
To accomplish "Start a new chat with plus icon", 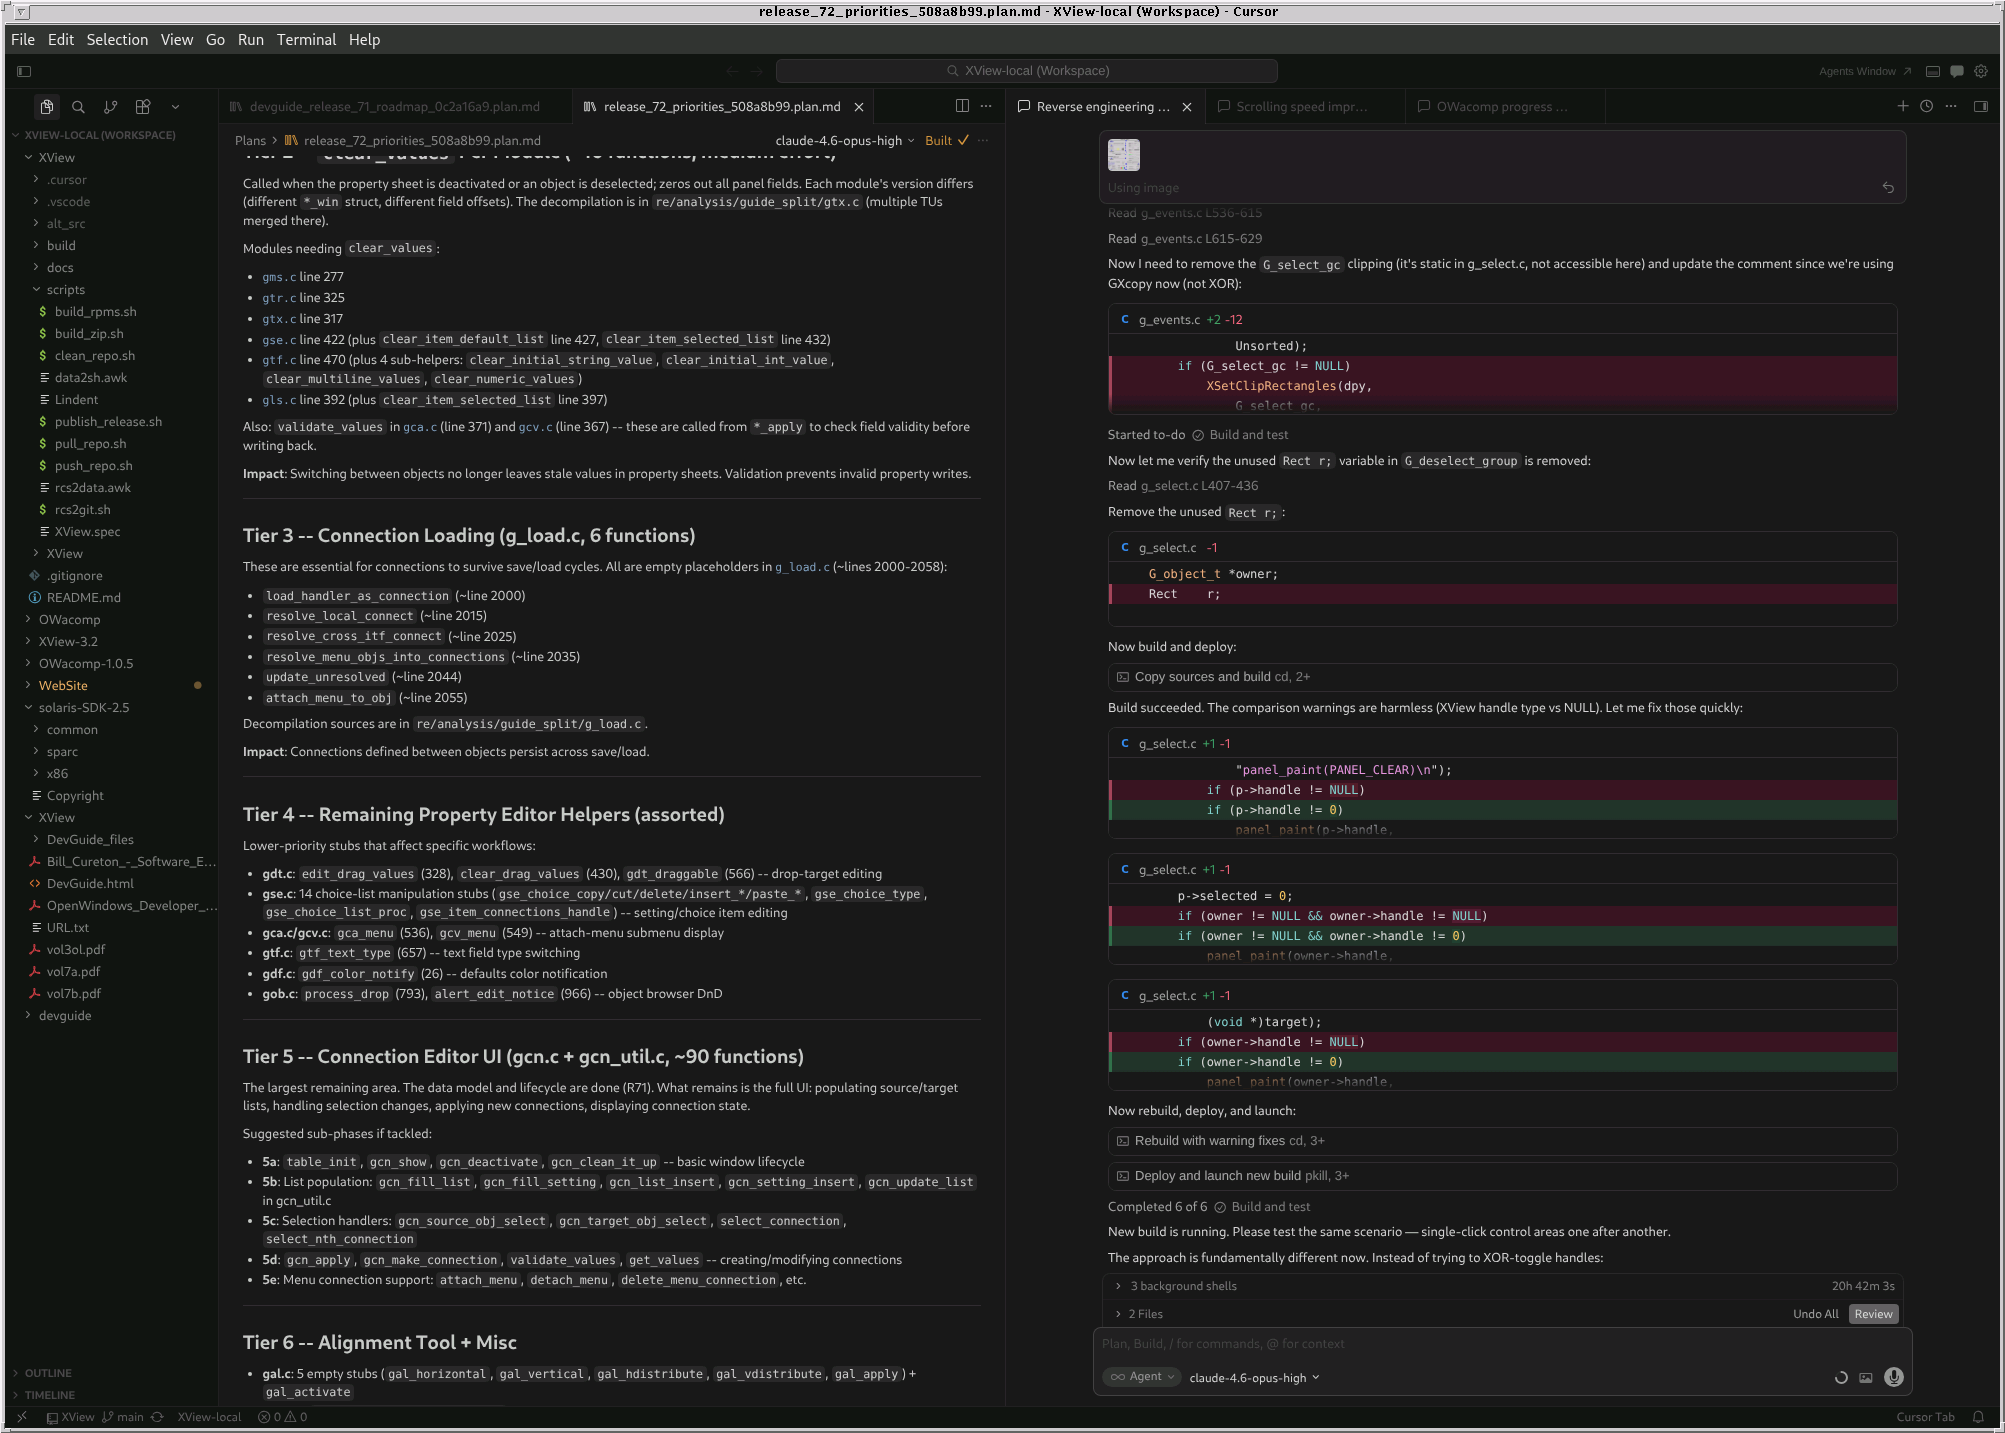I will coord(1902,106).
